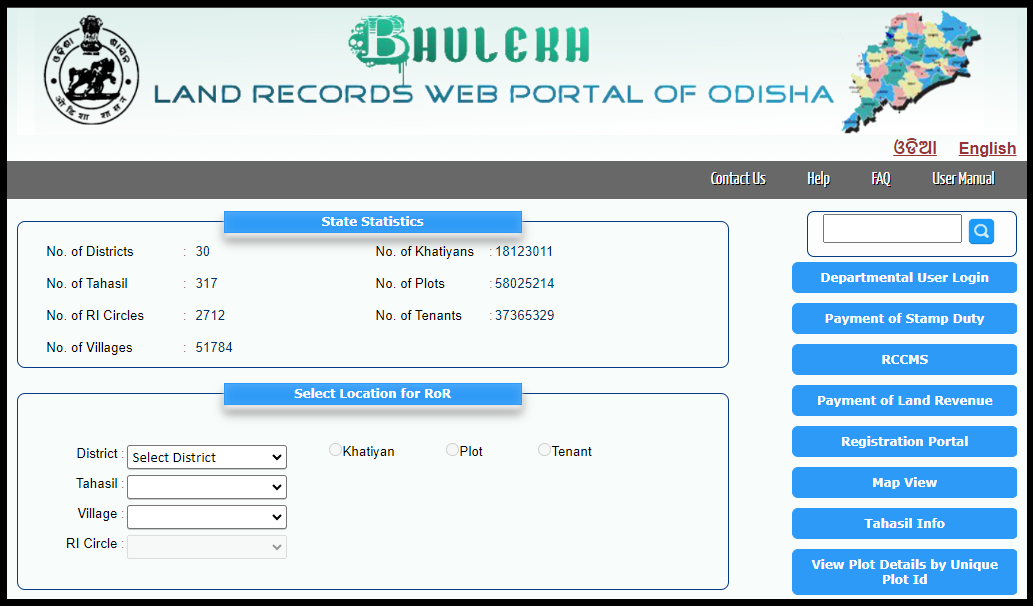Screen dimensions: 1033x606
Task: Focus the search text field
Action: pyautogui.click(x=892, y=229)
